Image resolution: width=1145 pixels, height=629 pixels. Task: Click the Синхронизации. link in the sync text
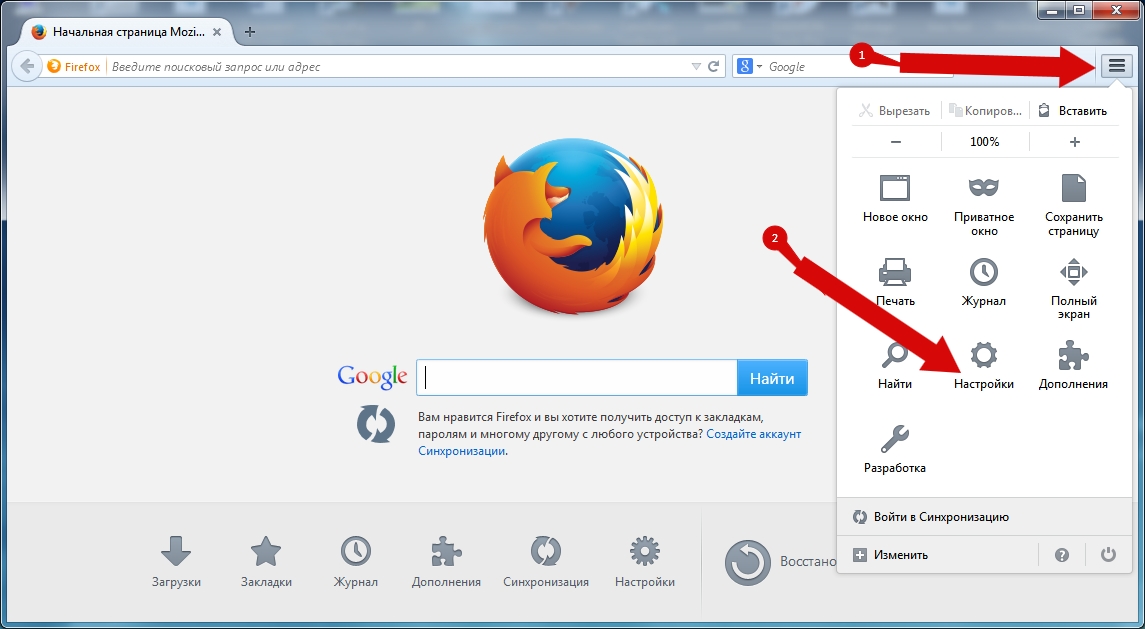point(463,451)
